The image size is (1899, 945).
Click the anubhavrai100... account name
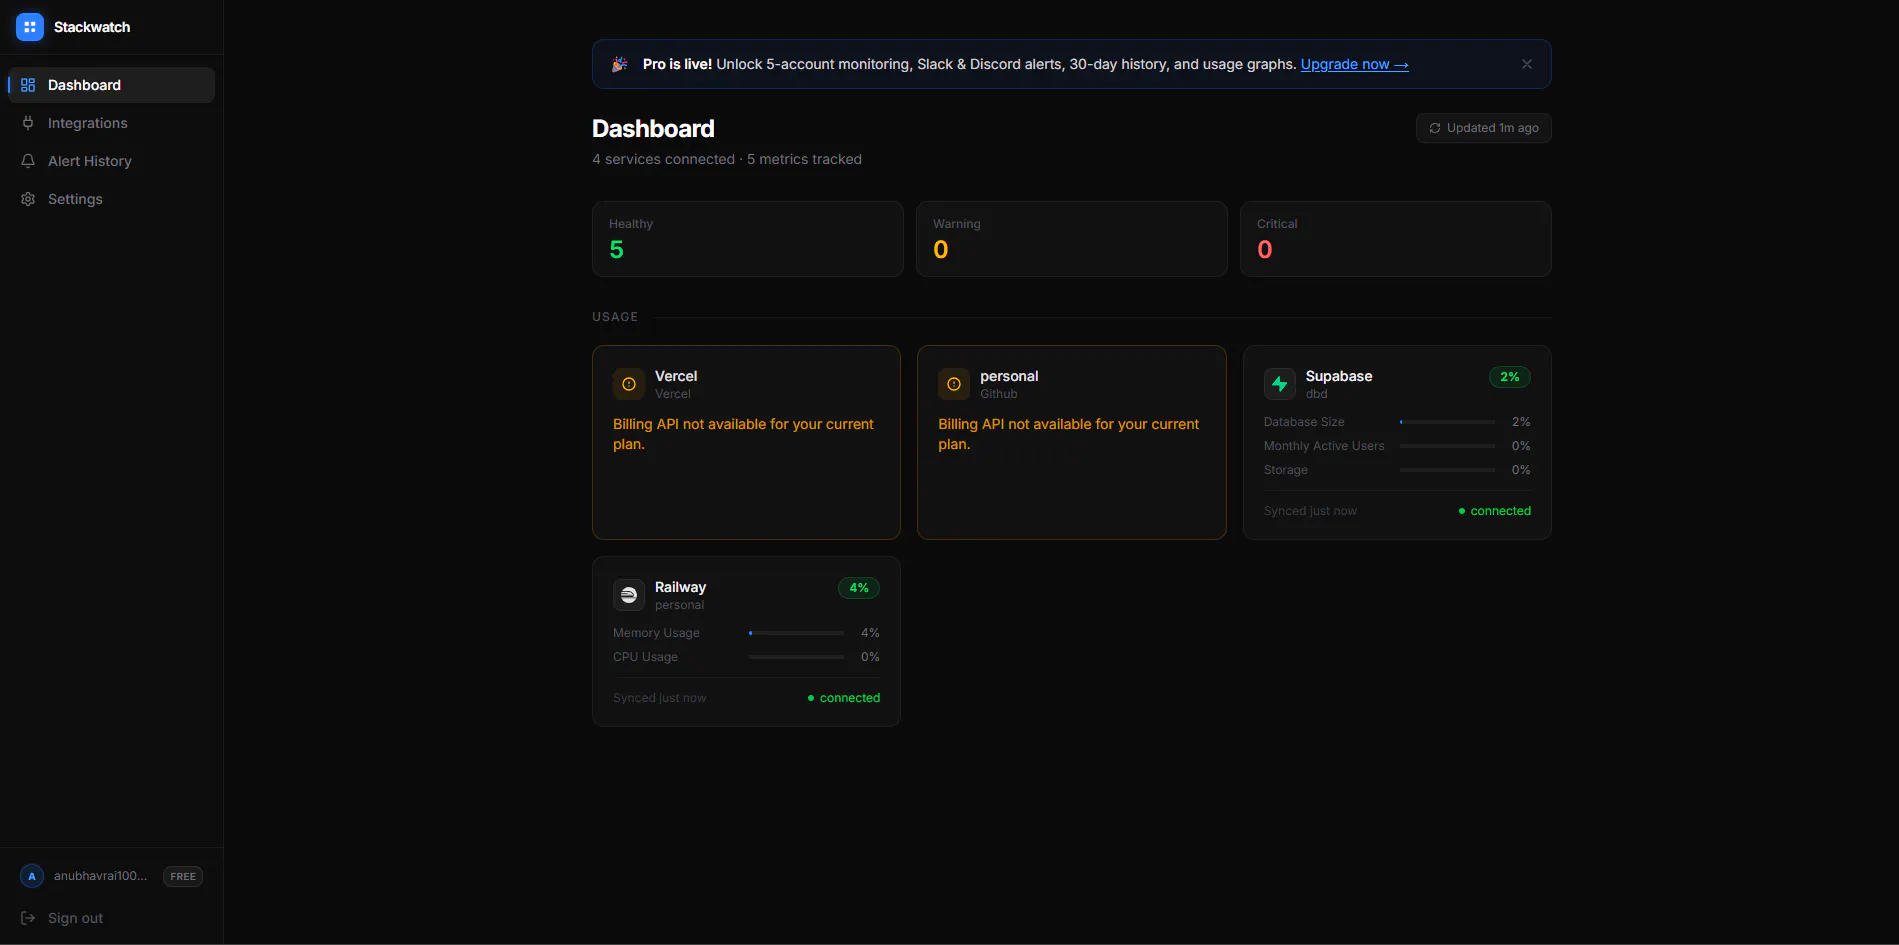coord(100,876)
